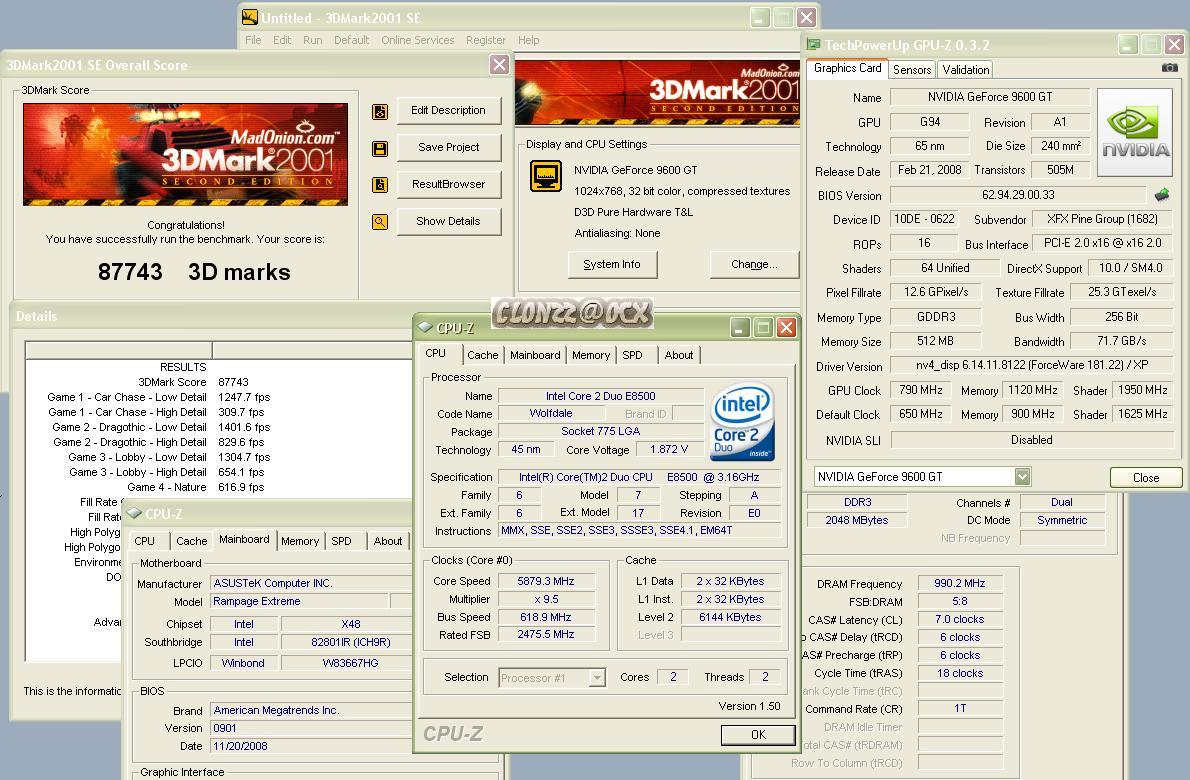
Task: Click the Game 4 - Nature result row
Action: coord(196,487)
